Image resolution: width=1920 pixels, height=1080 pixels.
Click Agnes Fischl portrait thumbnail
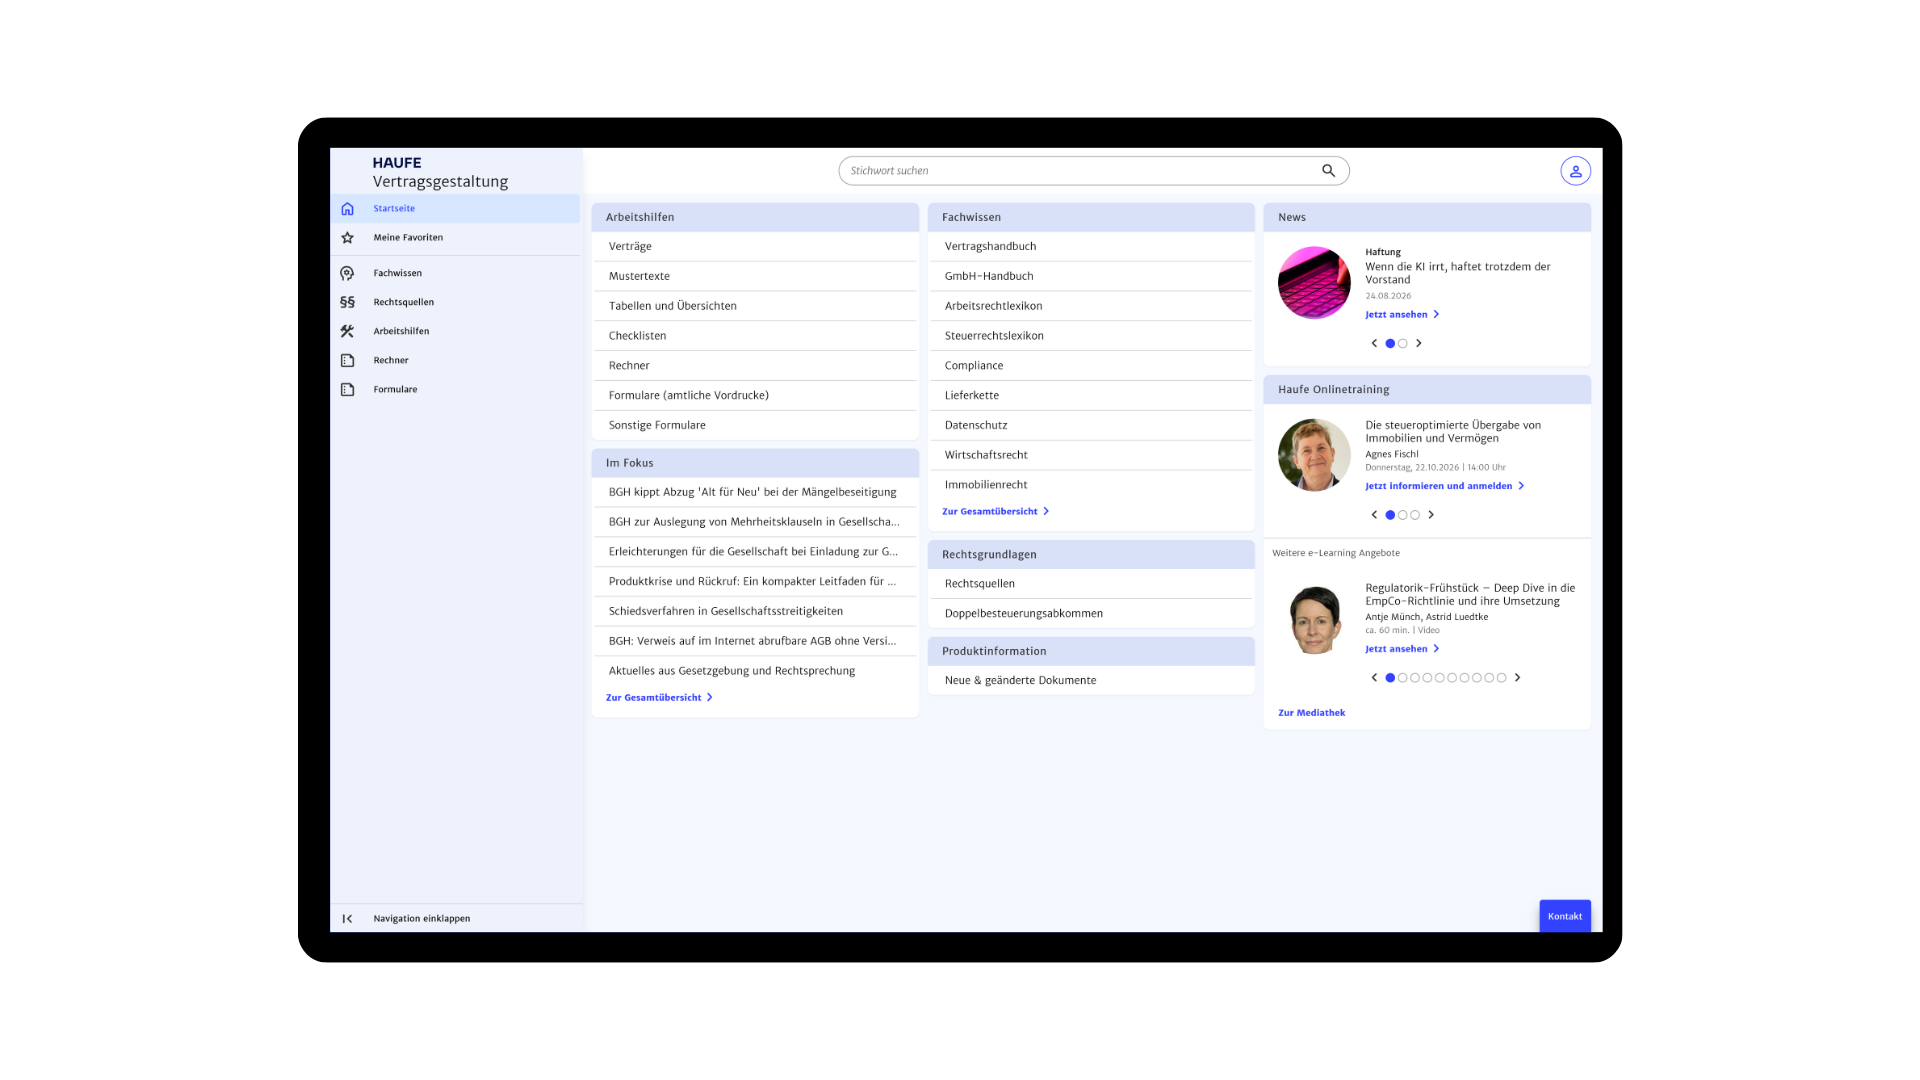tap(1314, 455)
